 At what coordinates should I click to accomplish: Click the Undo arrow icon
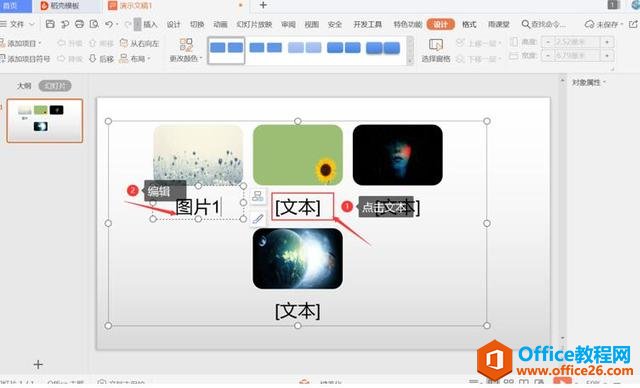point(109,24)
